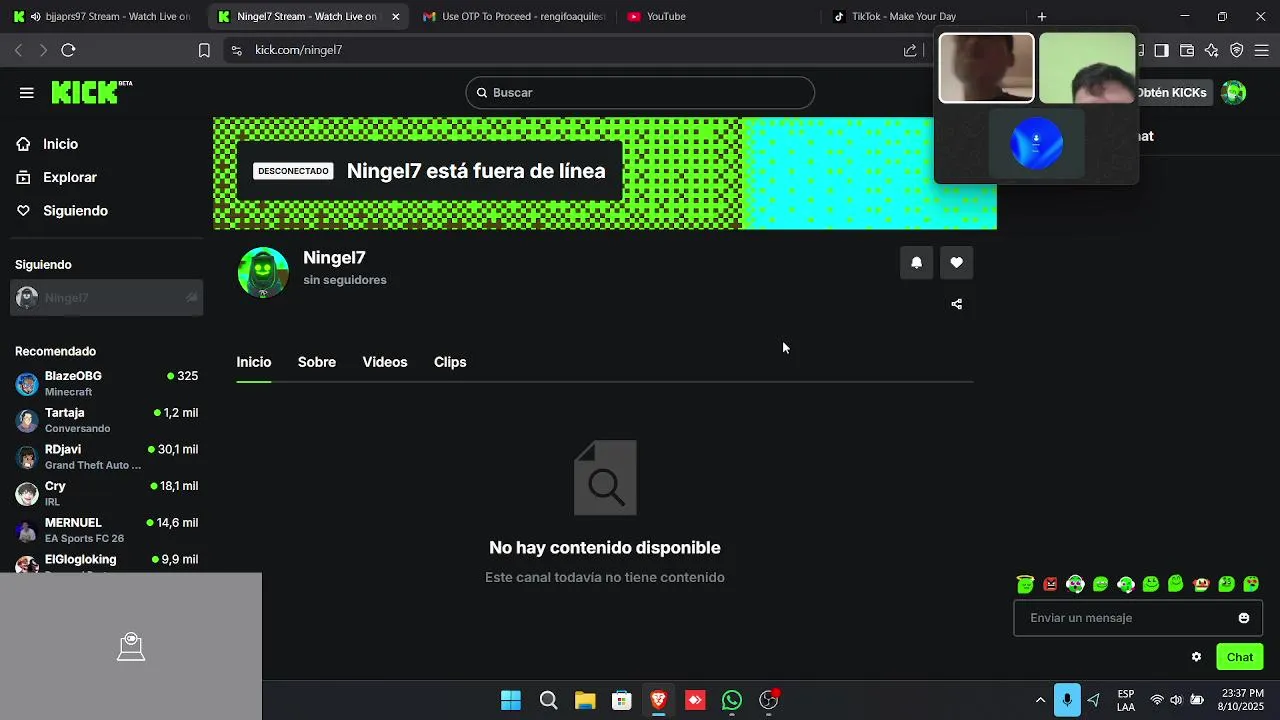The width and height of the screenshot is (1280, 720).
Task: Open taskbar Search
Action: point(548,700)
